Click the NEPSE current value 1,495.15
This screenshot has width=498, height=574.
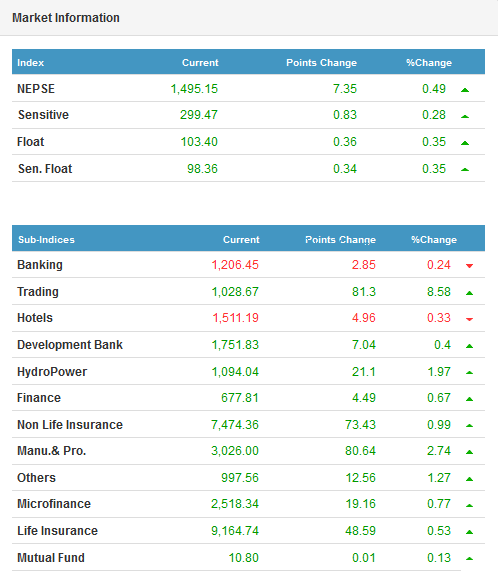194,89
